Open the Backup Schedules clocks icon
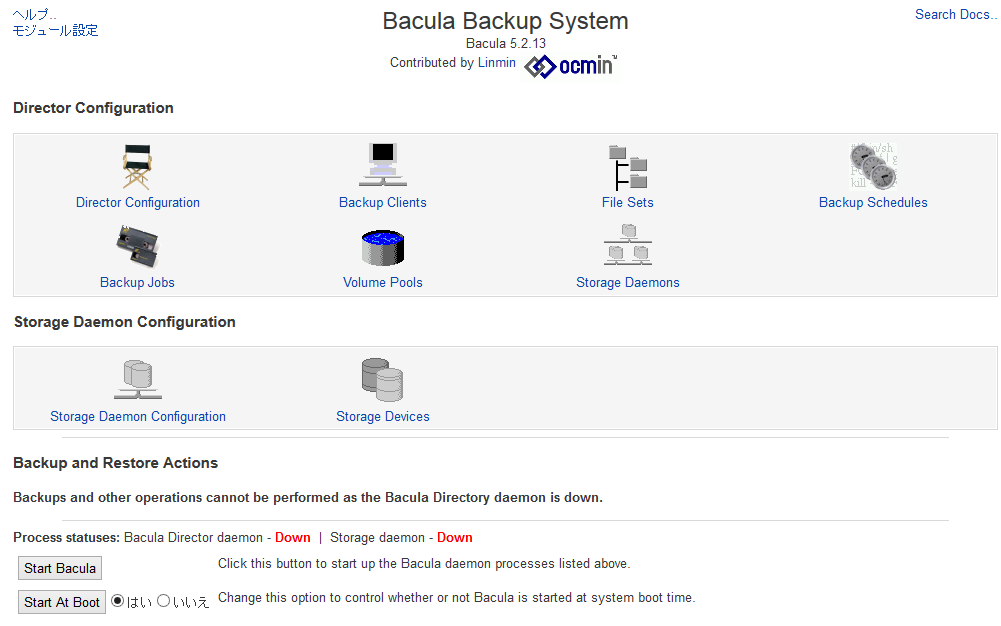The height and width of the screenshot is (626, 1001). (x=873, y=166)
